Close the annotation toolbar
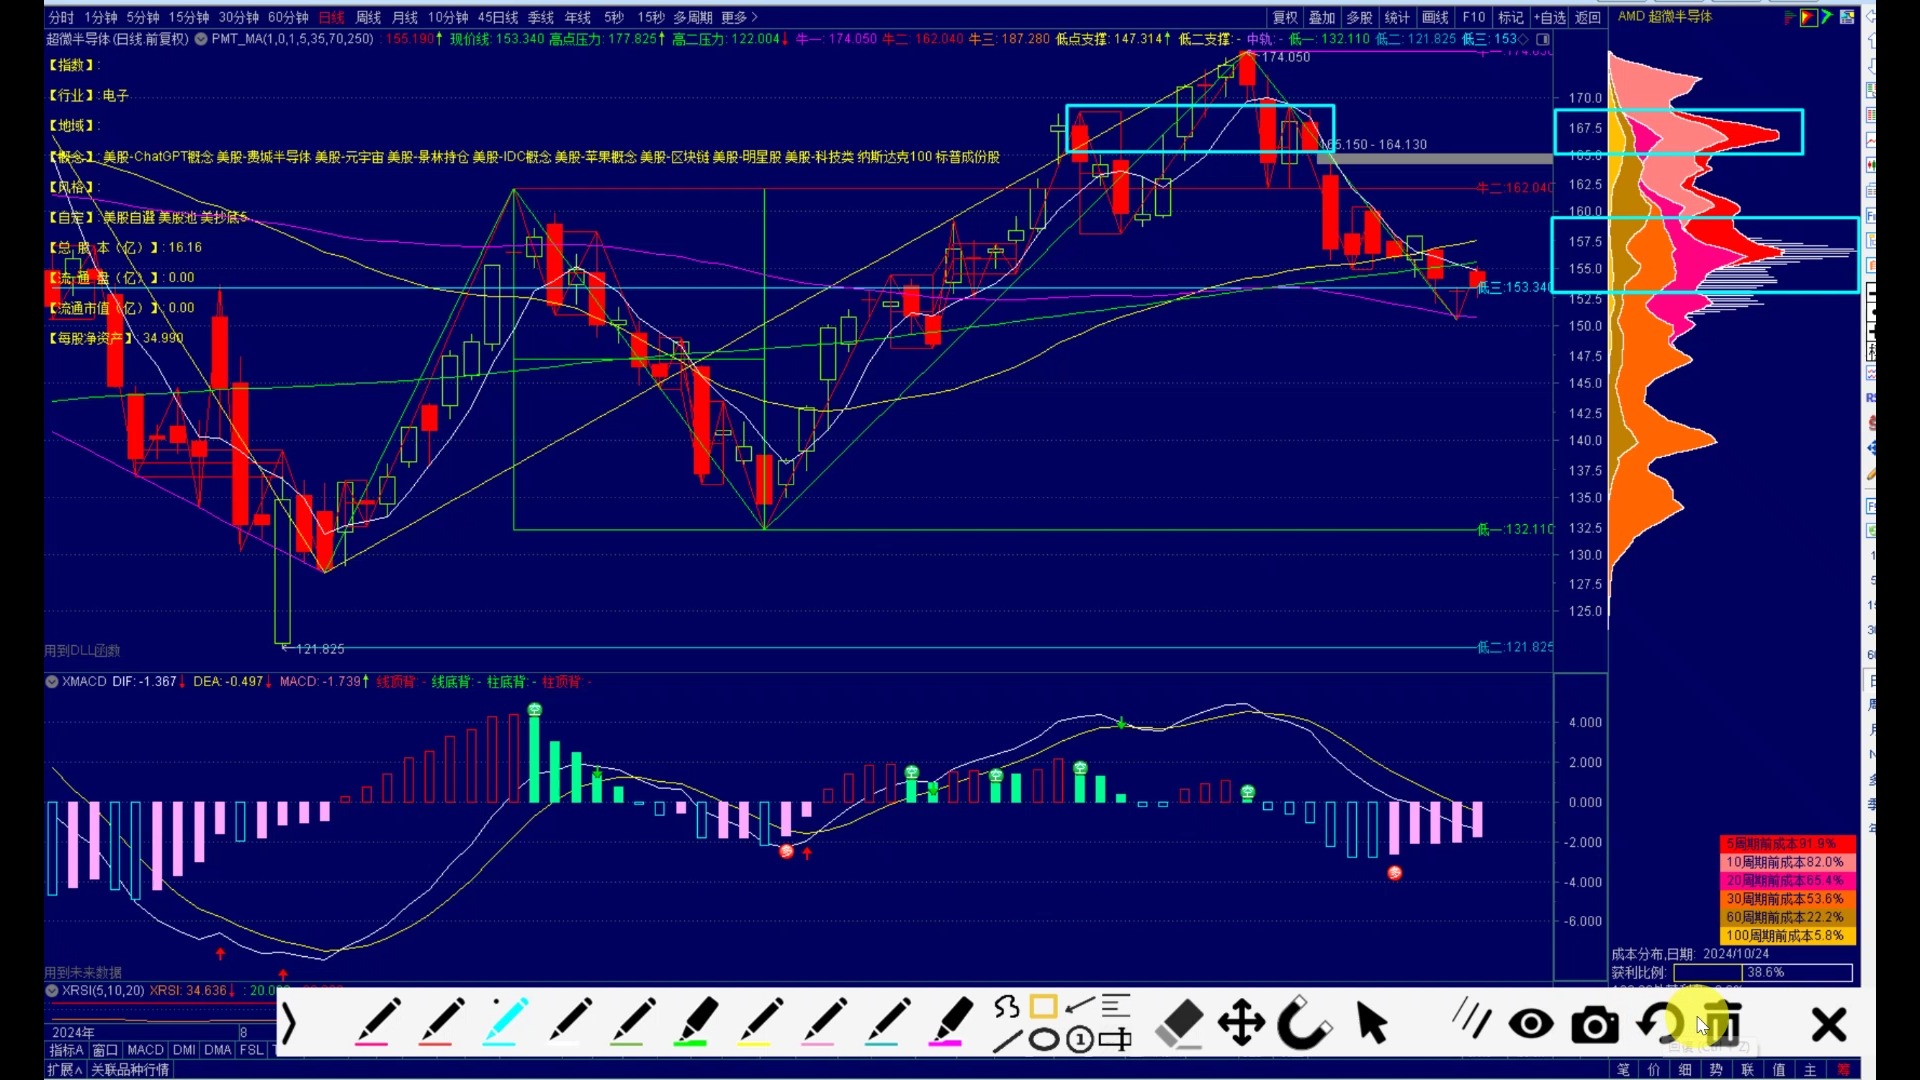 (x=1829, y=1025)
